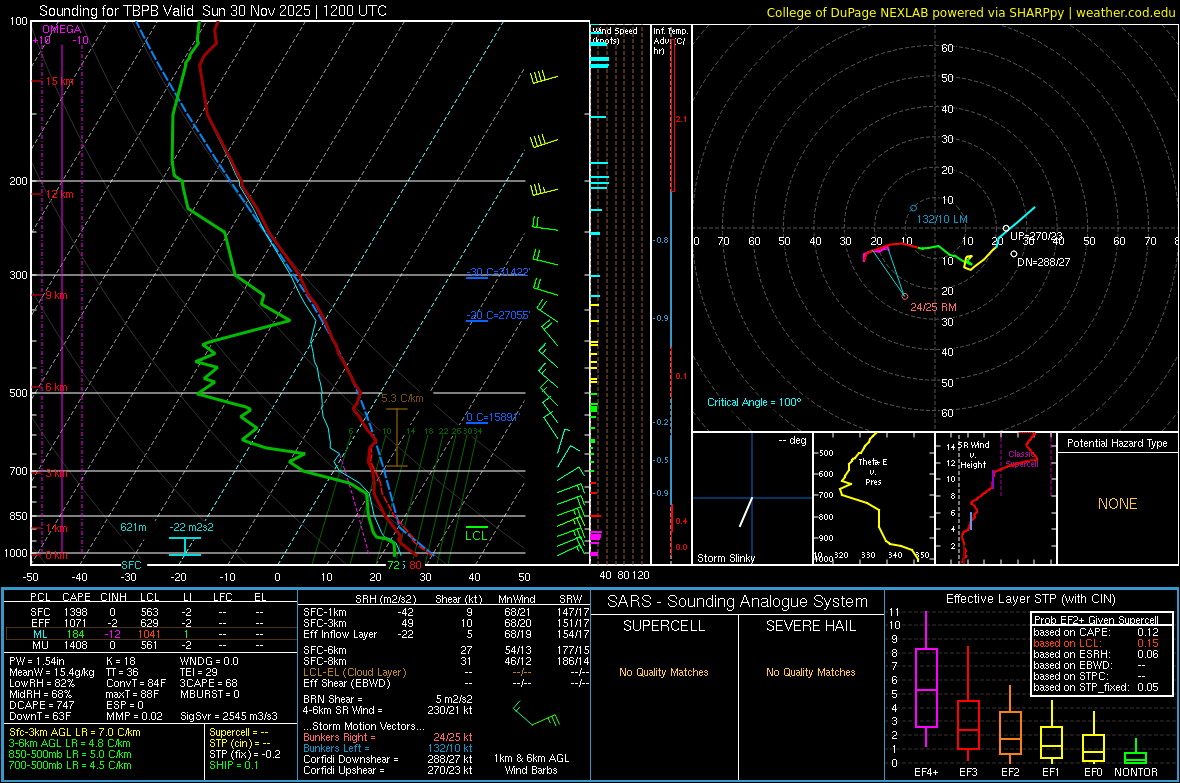Click the red 'Bunkers Right = 24/25 kt' line
The height and width of the screenshot is (783, 1180).
tap(388, 737)
